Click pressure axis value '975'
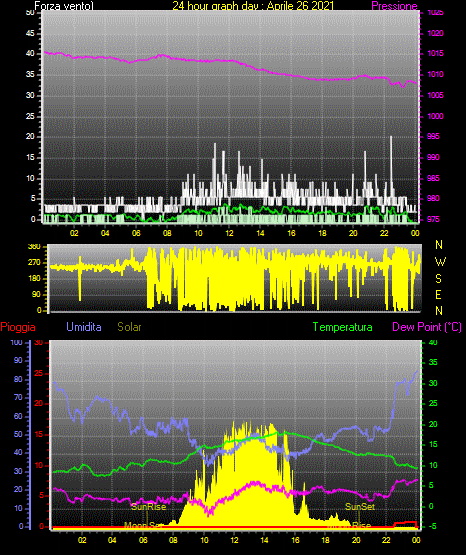 point(433,219)
